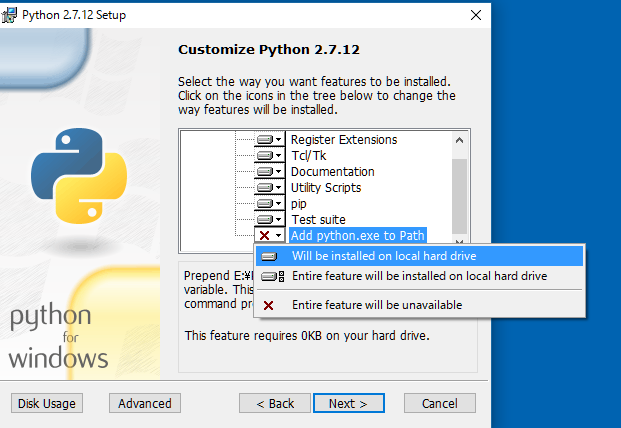Screen dimensions: 621x428
Task: Click the Python installer icon in title bar
Action: 9,15
